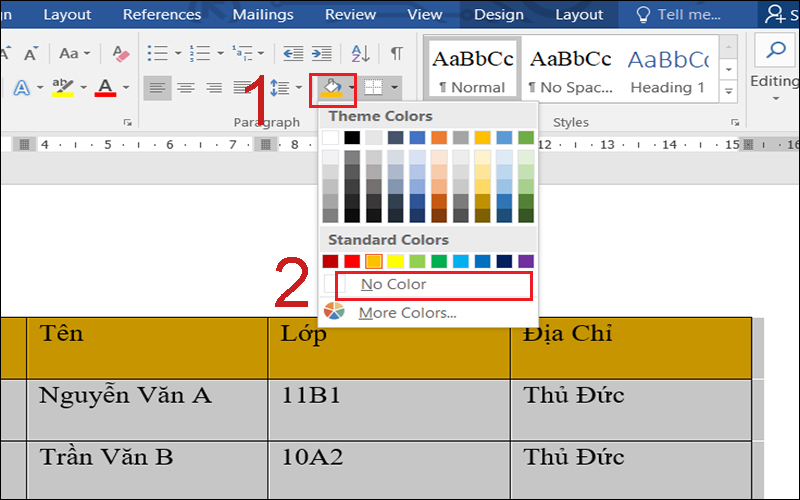Click the Bullets list icon
This screenshot has height=500, width=800.
[158, 53]
